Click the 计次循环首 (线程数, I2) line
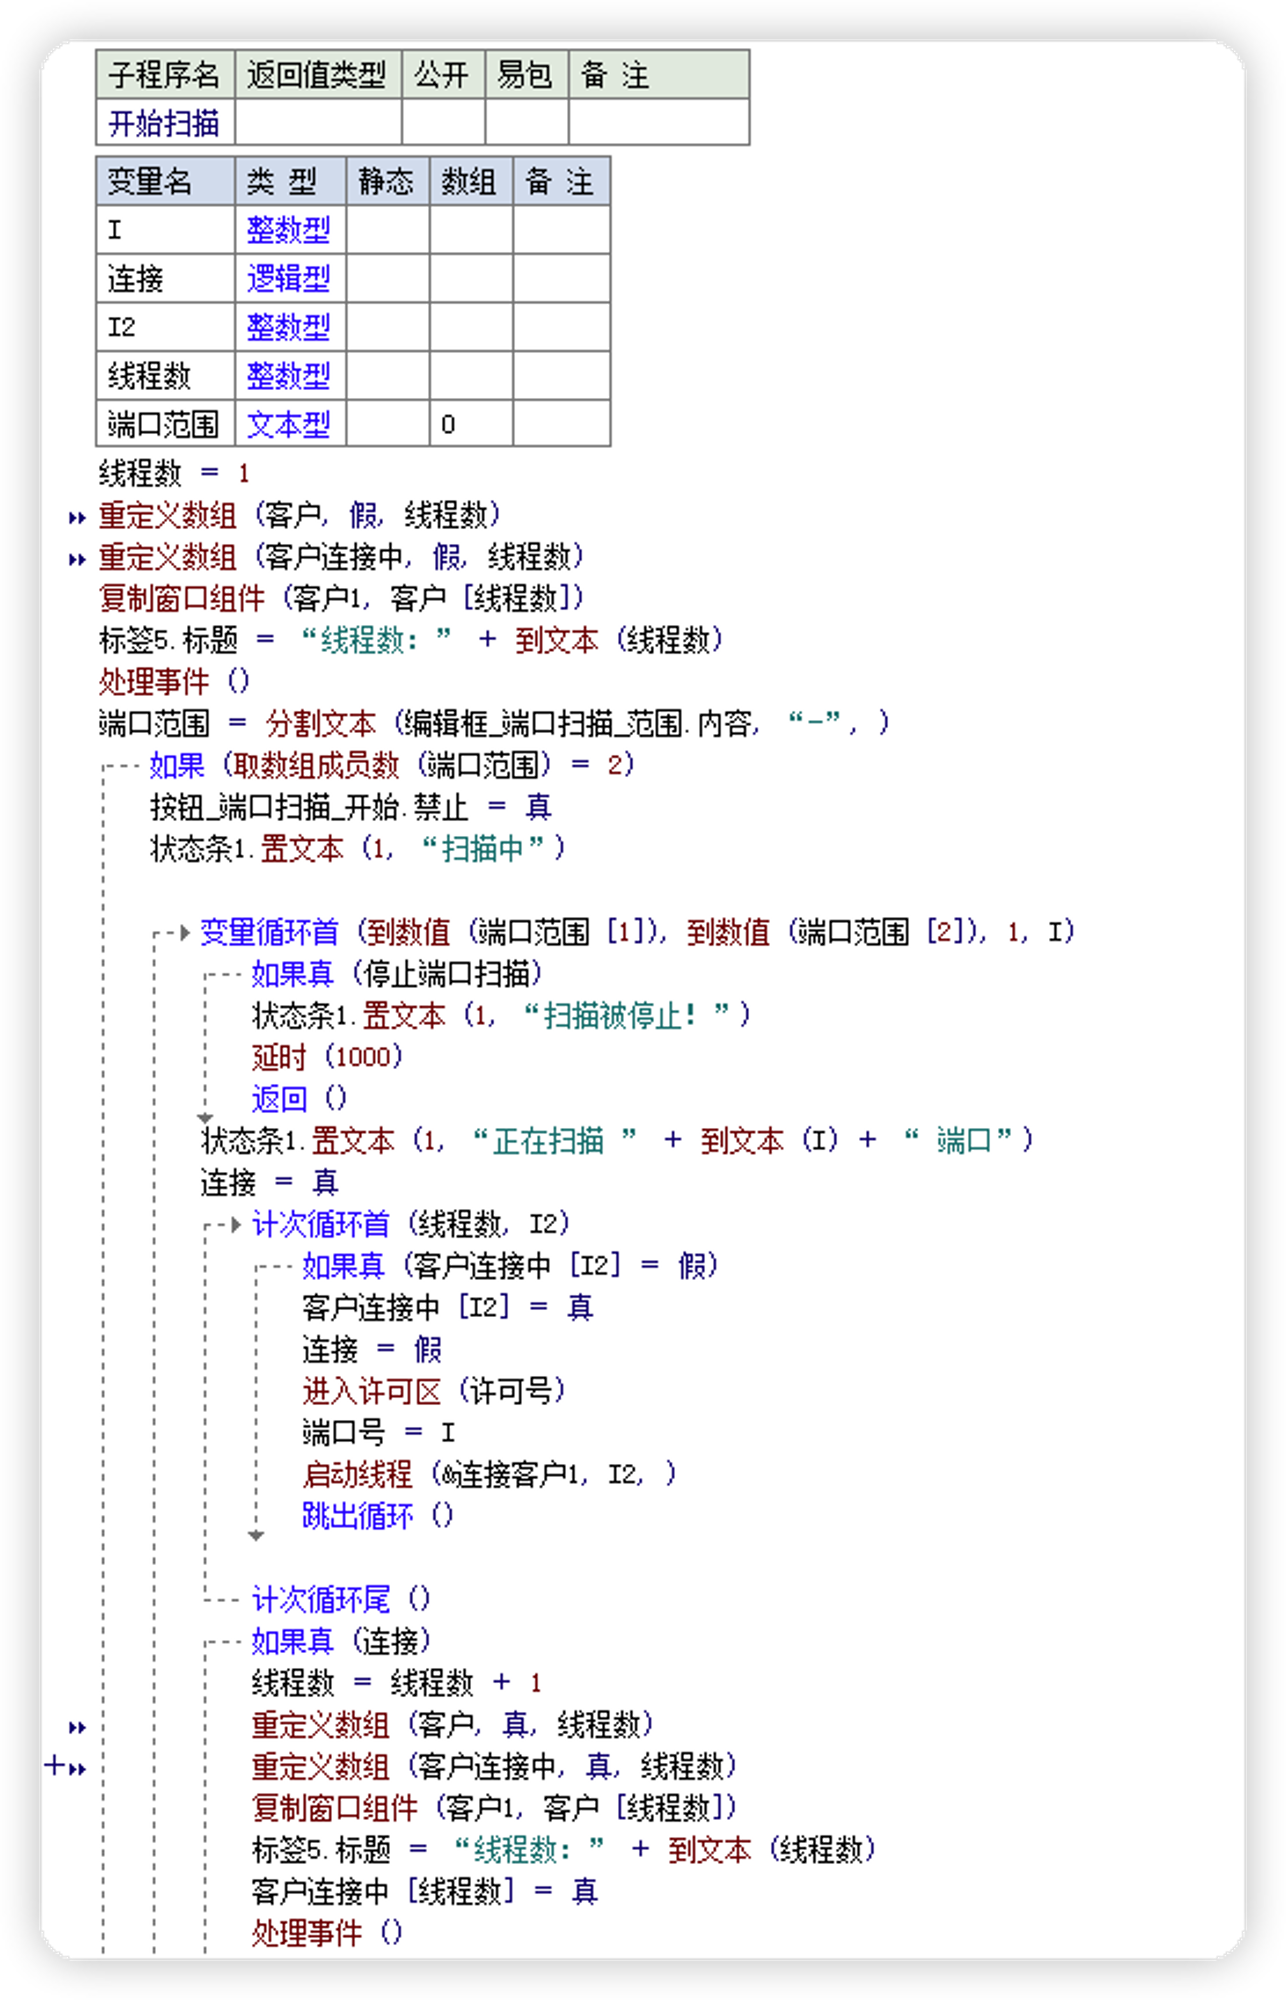 (411, 1223)
